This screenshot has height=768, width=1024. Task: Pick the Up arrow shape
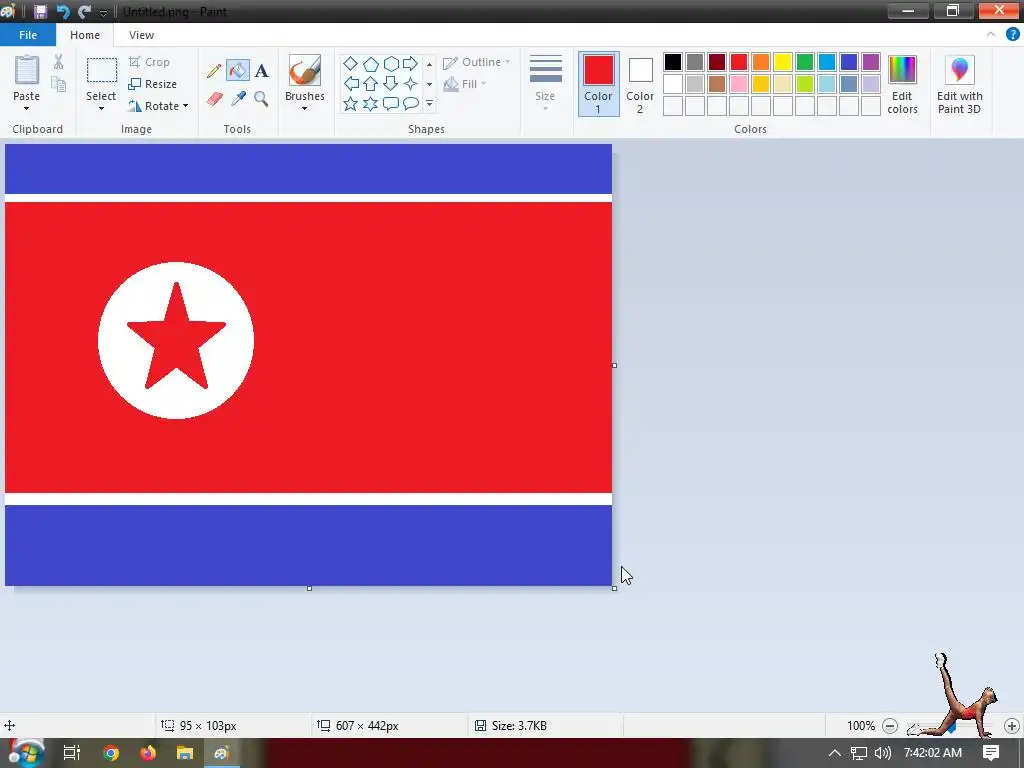[371, 84]
